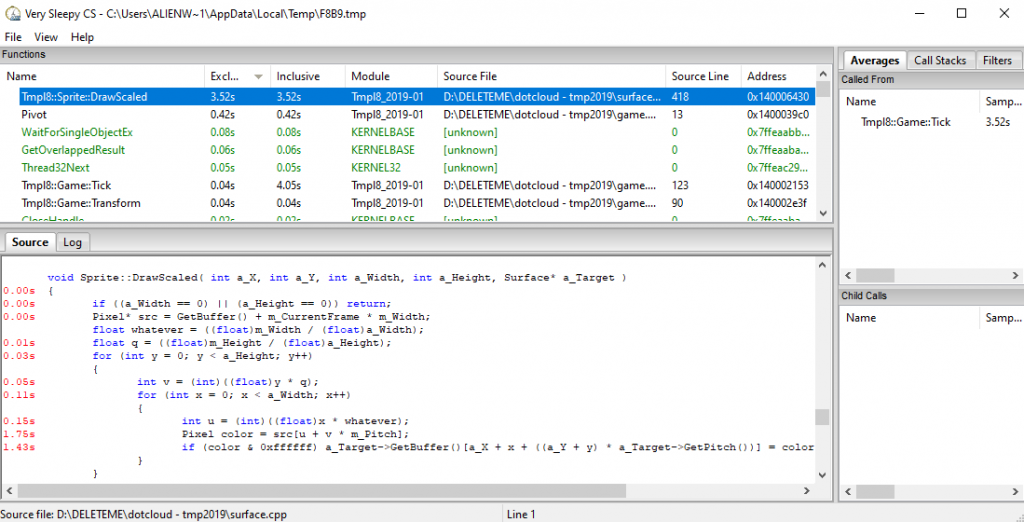This screenshot has width=1024, height=522.
Task: Switch to the Filters tab
Action: pyautogui.click(x=997, y=60)
